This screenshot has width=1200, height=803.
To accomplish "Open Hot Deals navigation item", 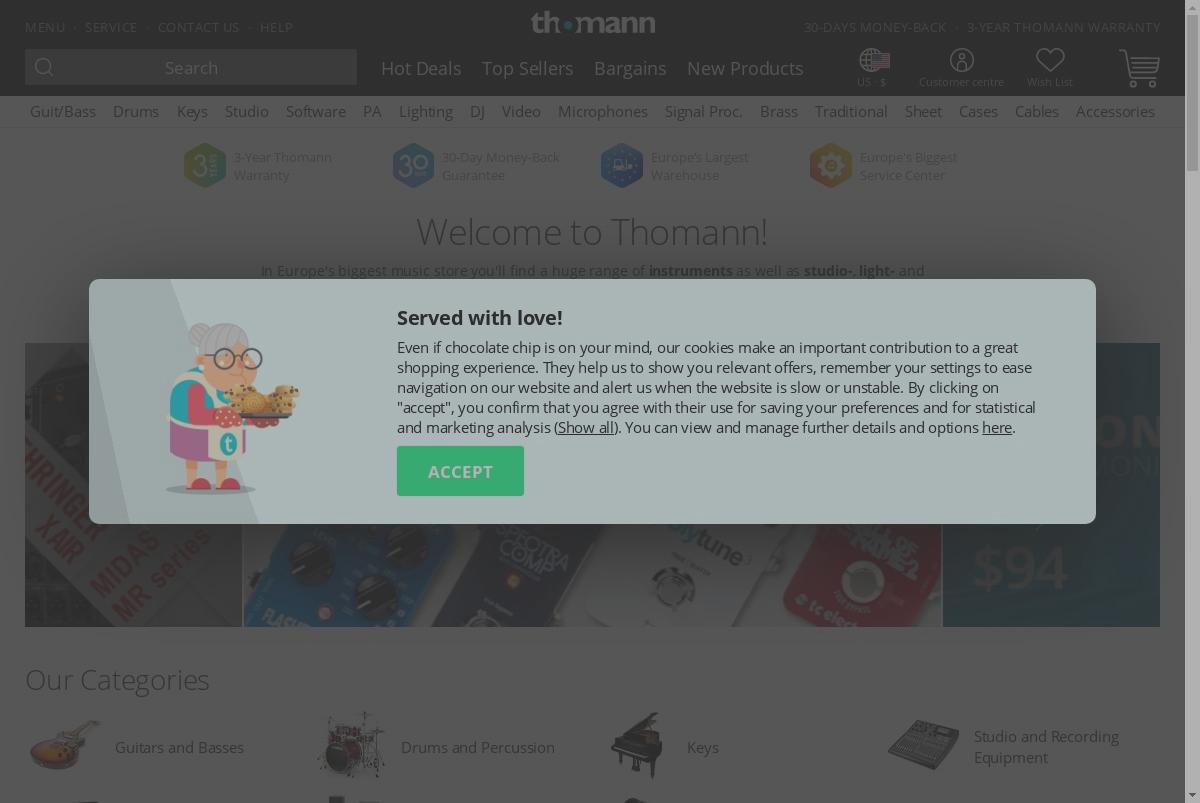I will [x=421, y=68].
